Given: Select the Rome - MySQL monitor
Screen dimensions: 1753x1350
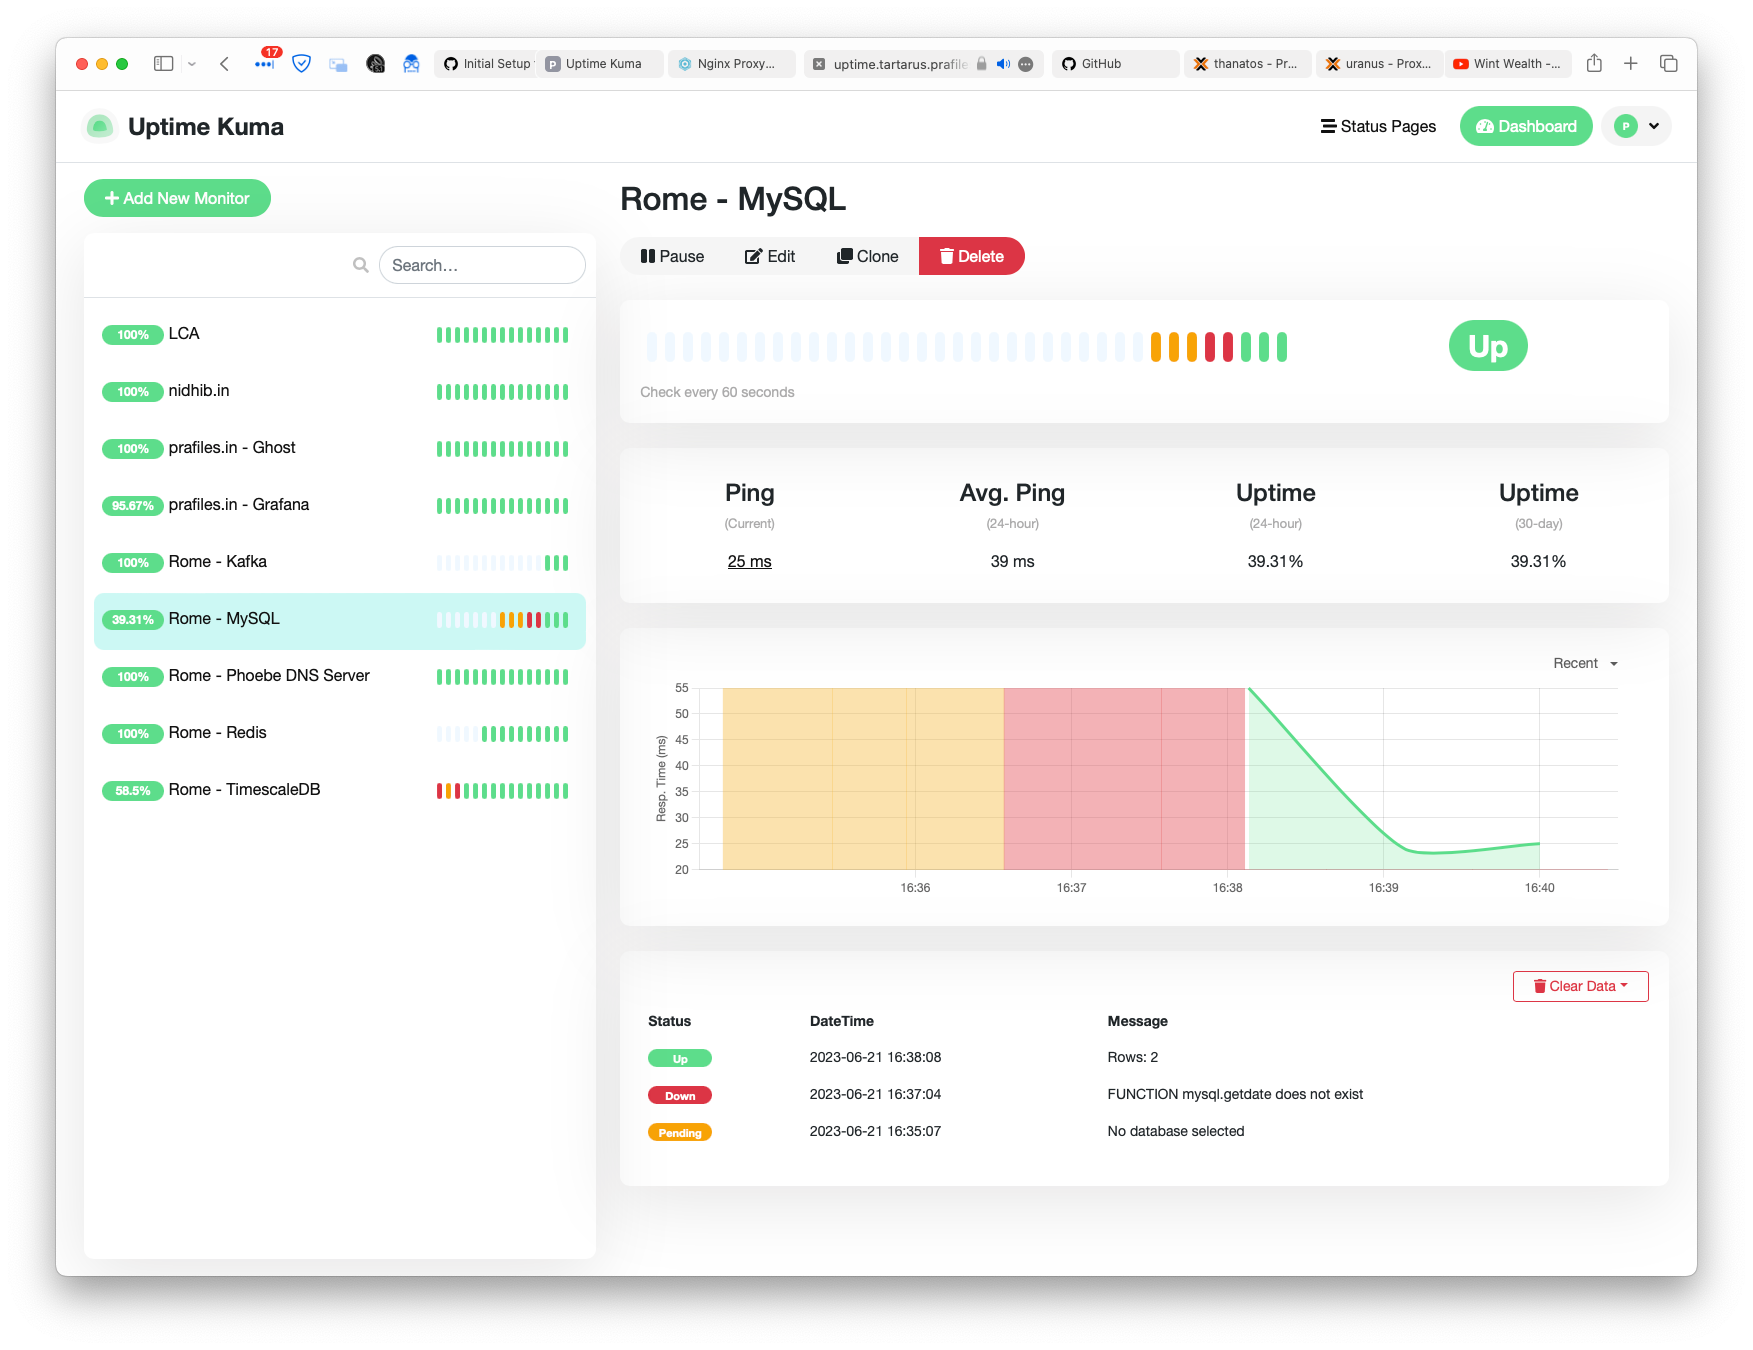Looking at the screenshot, I should (340, 620).
